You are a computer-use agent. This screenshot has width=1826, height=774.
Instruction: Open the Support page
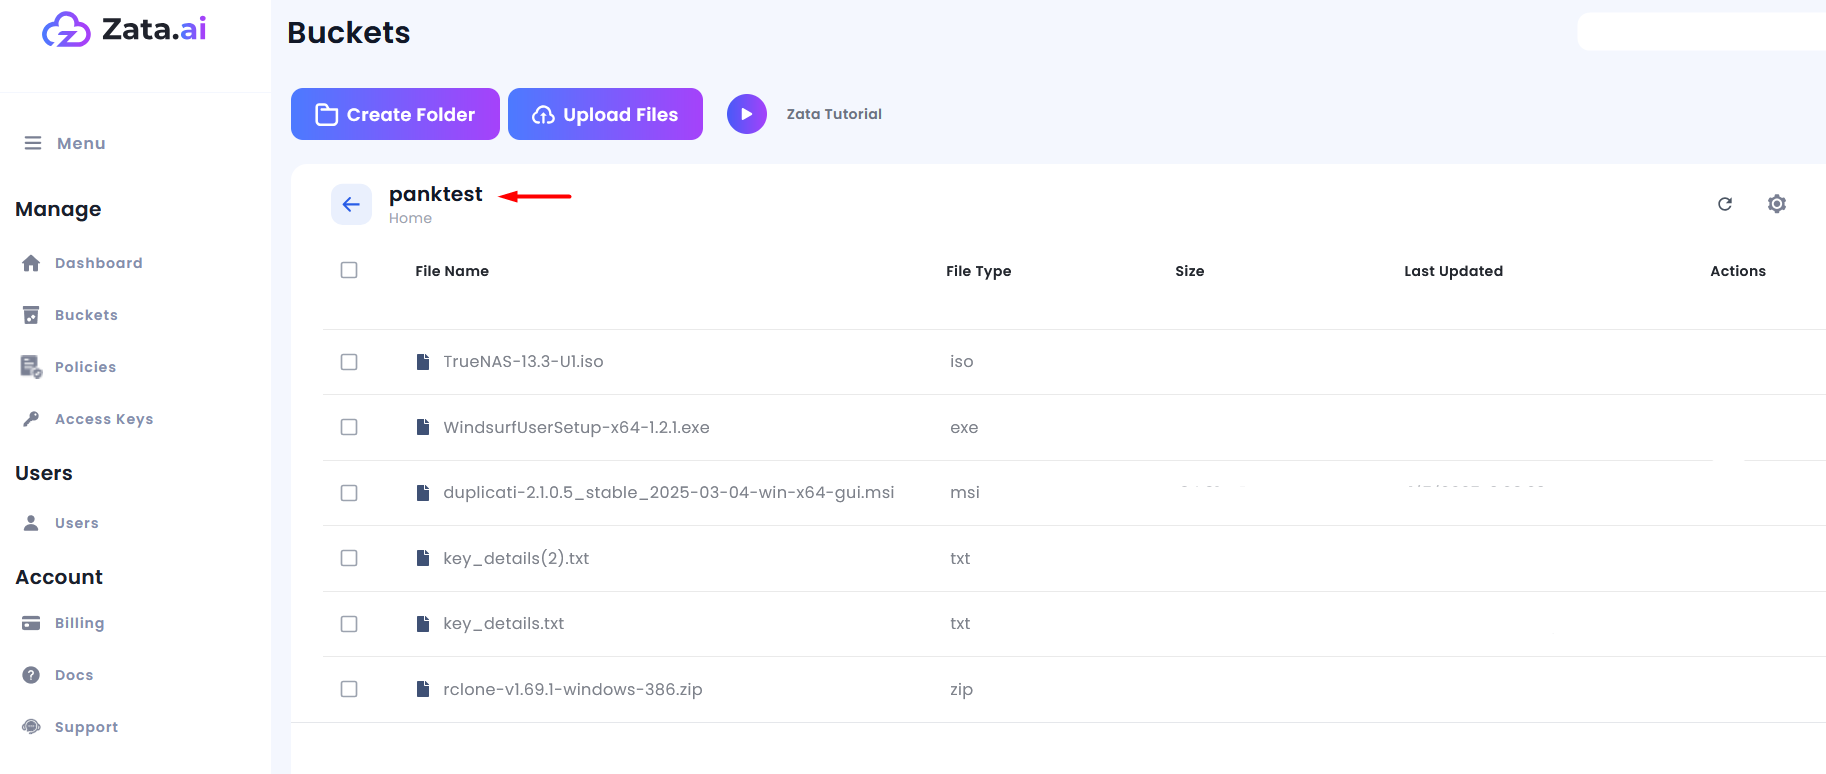[x=86, y=727]
